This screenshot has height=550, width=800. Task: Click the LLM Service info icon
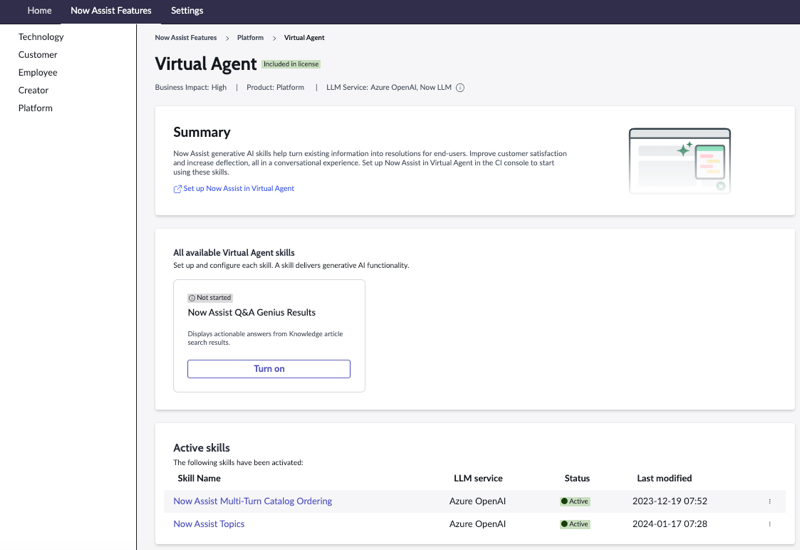(x=460, y=88)
